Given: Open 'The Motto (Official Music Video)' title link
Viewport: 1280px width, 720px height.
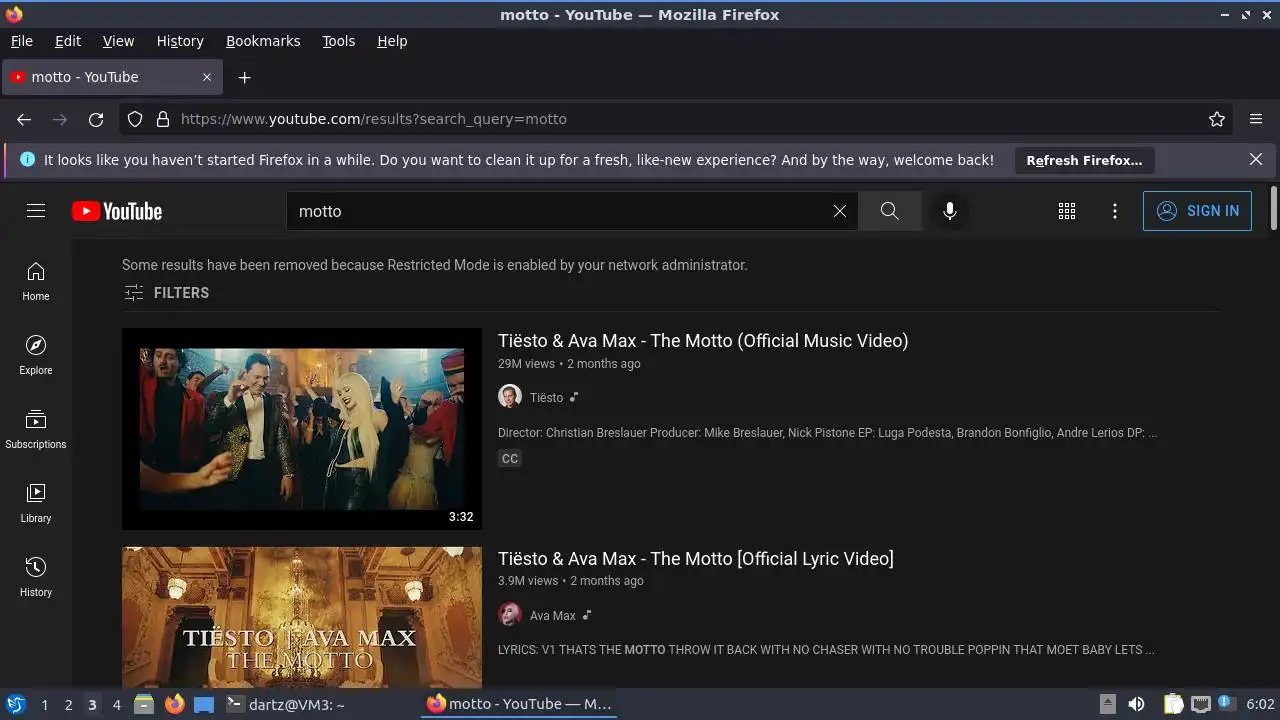Looking at the screenshot, I should [703, 341].
